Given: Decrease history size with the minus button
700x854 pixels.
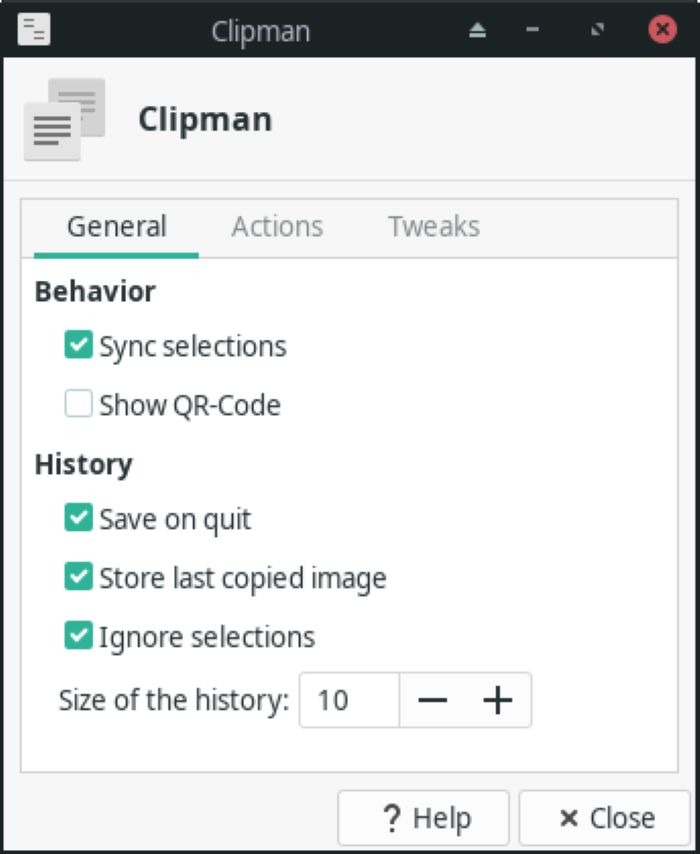Looking at the screenshot, I should (x=432, y=700).
